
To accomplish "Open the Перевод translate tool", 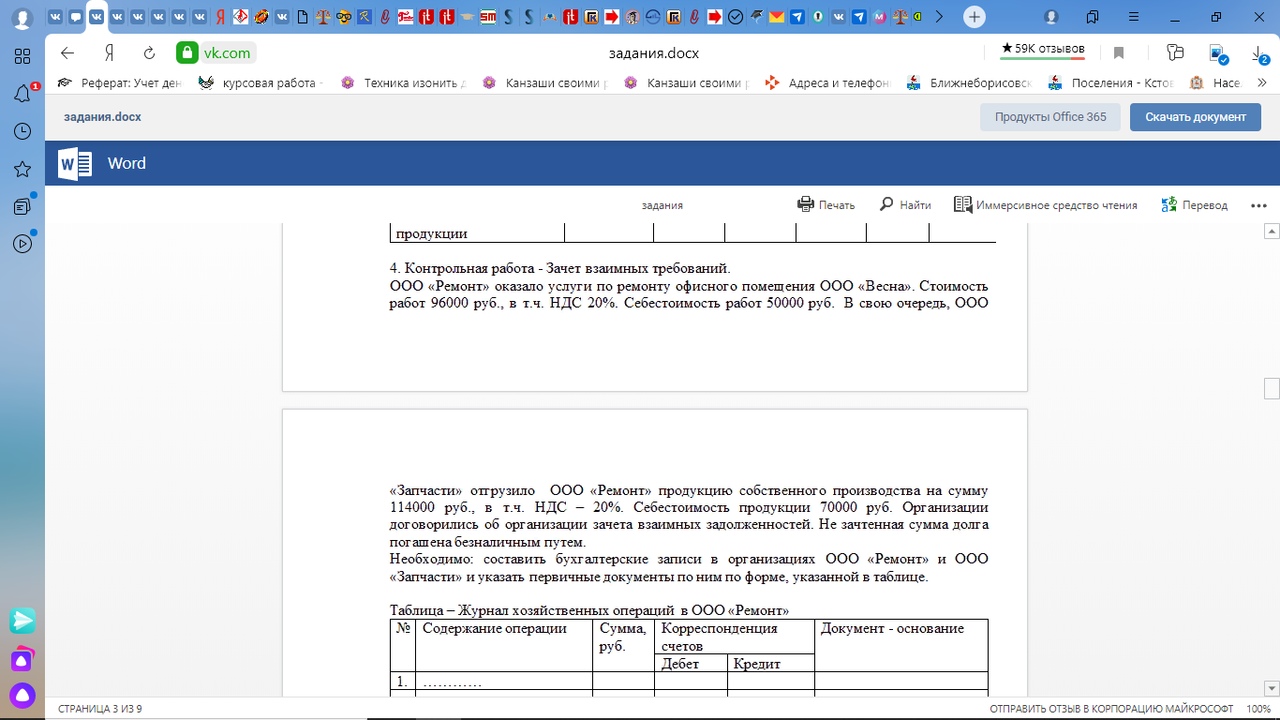I will (x=1194, y=205).
